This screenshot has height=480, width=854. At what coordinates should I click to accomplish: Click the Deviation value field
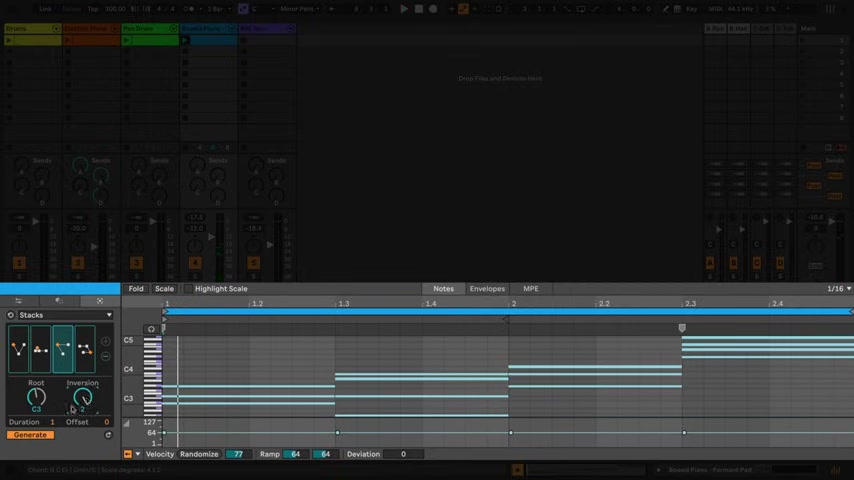coord(403,454)
